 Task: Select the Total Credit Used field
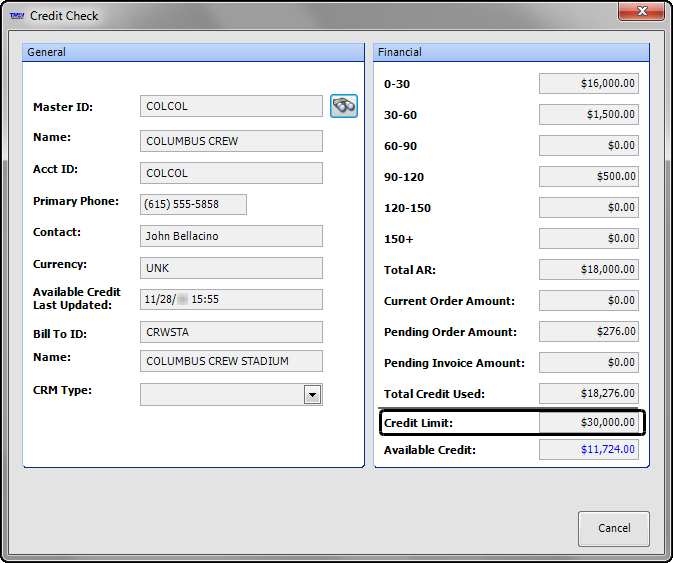pos(588,394)
